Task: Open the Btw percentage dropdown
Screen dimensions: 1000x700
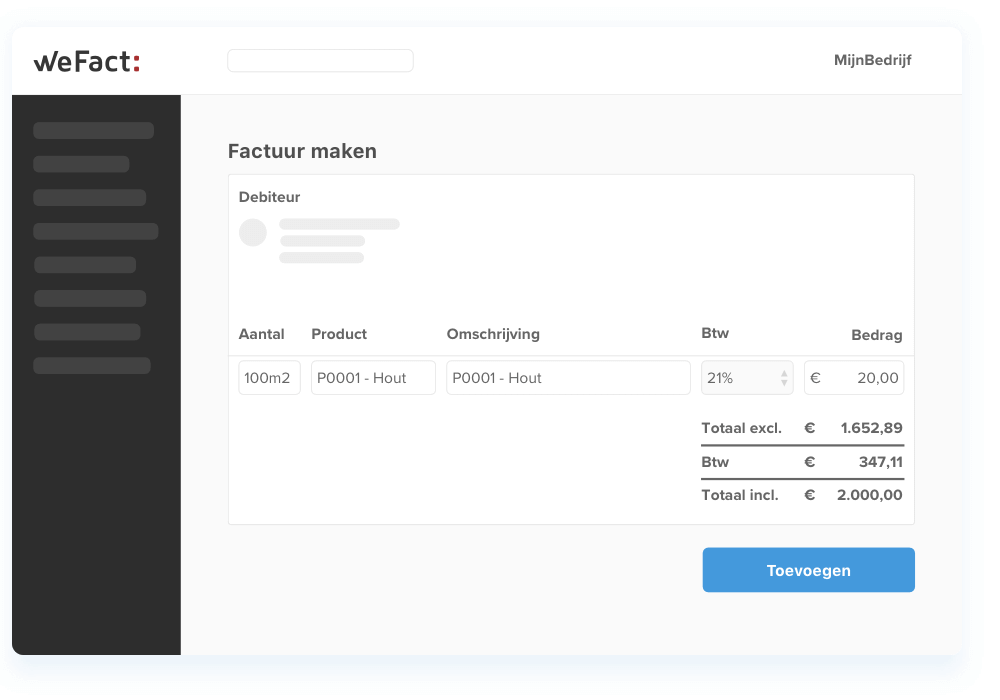Action: (x=740, y=377)
